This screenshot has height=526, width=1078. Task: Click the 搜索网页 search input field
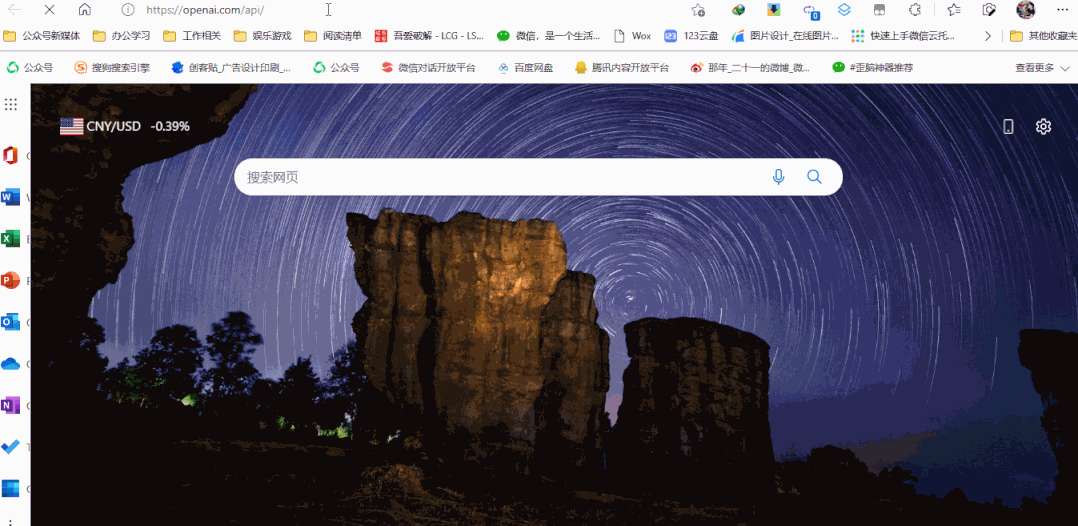500,177
